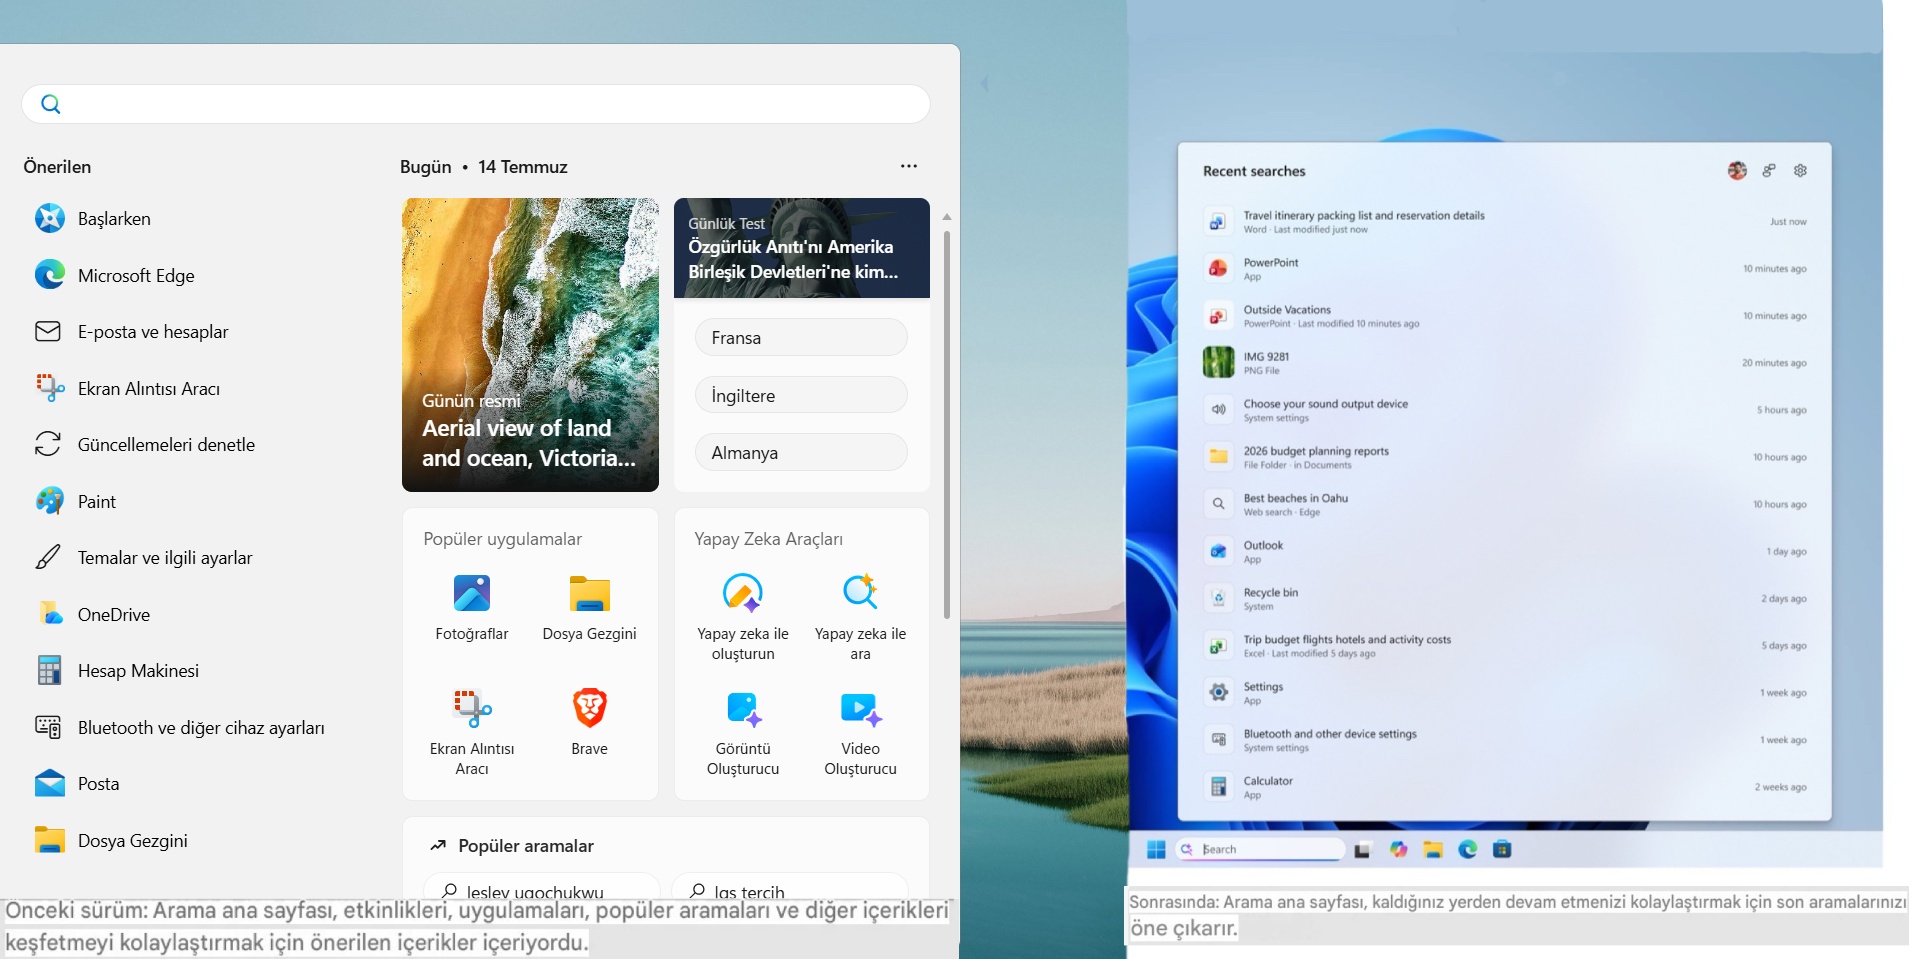
Task: Open Copilot from the taskbar
Action: pos(1398,849)
